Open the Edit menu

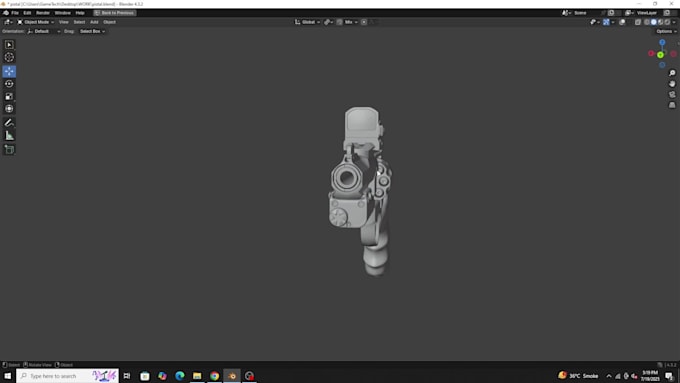pos(27,13)
